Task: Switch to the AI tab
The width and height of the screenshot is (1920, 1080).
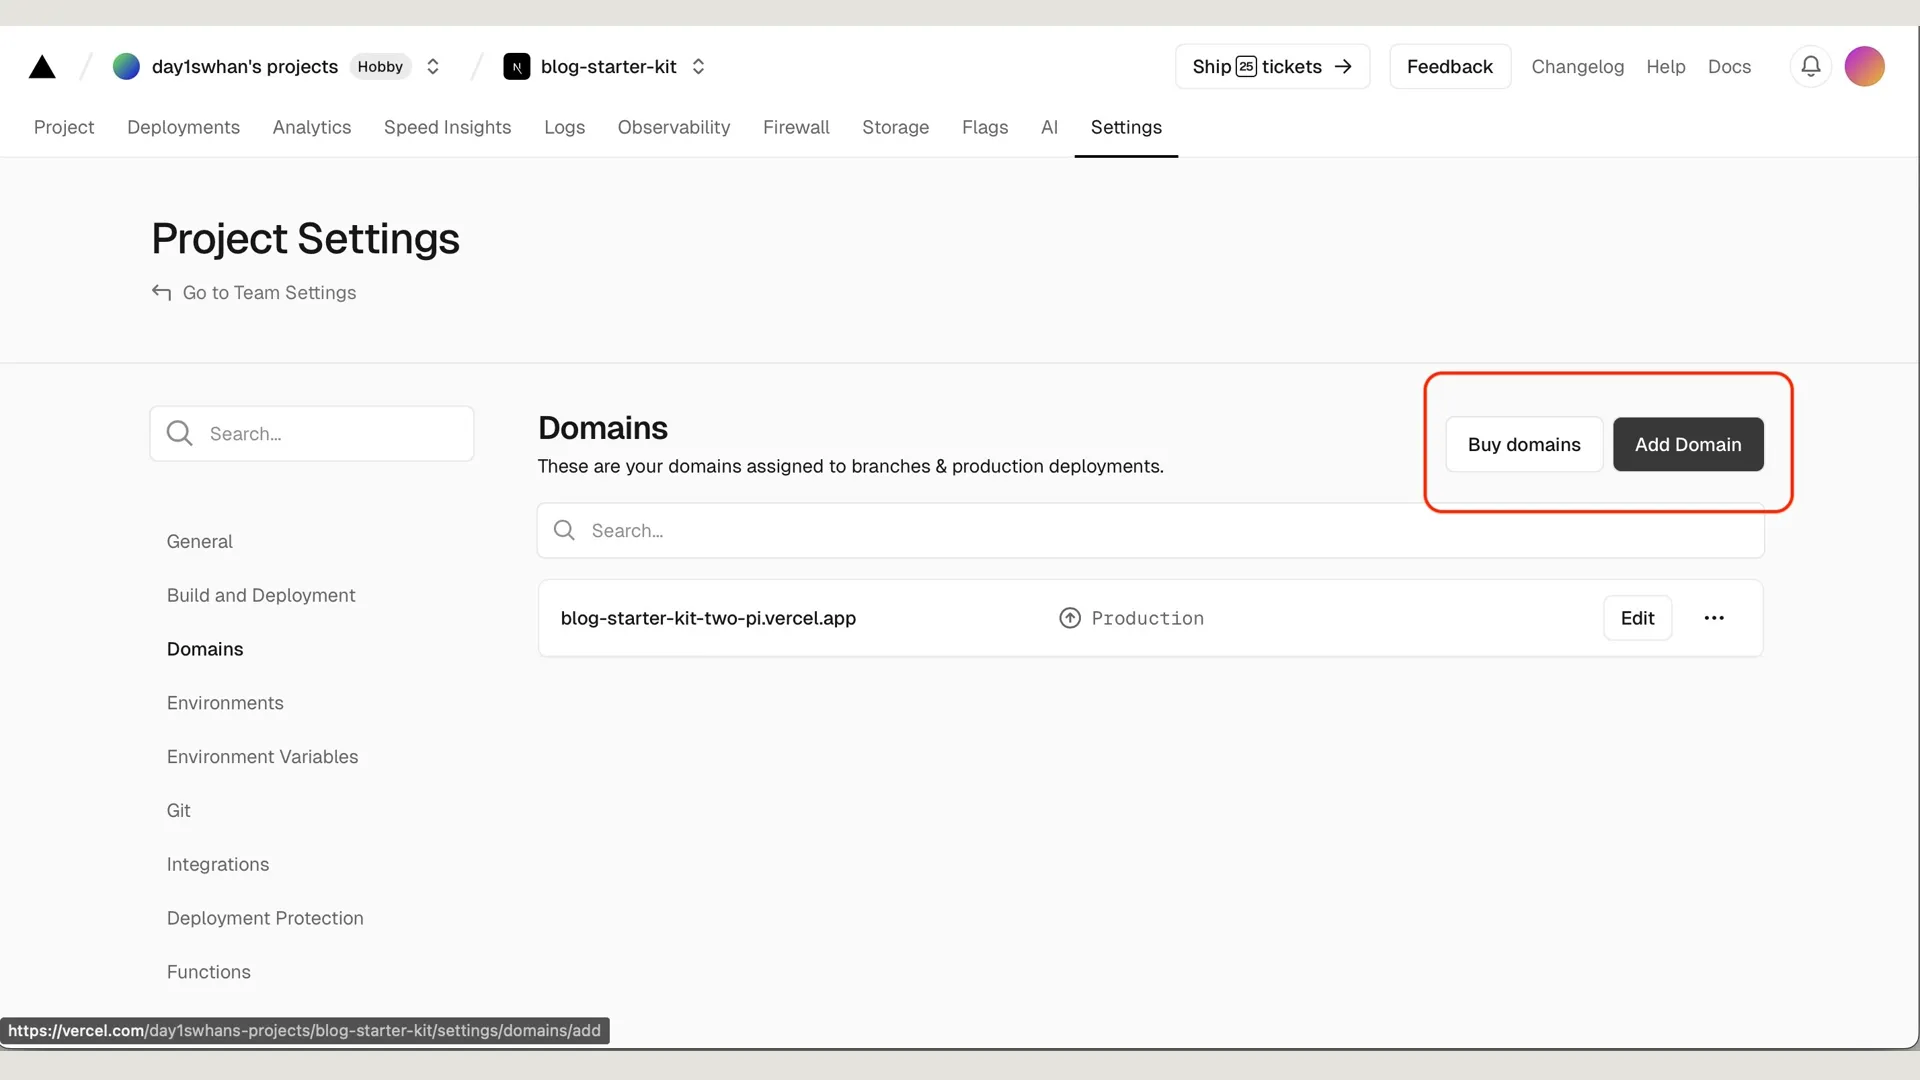Action: [1049, 127]
